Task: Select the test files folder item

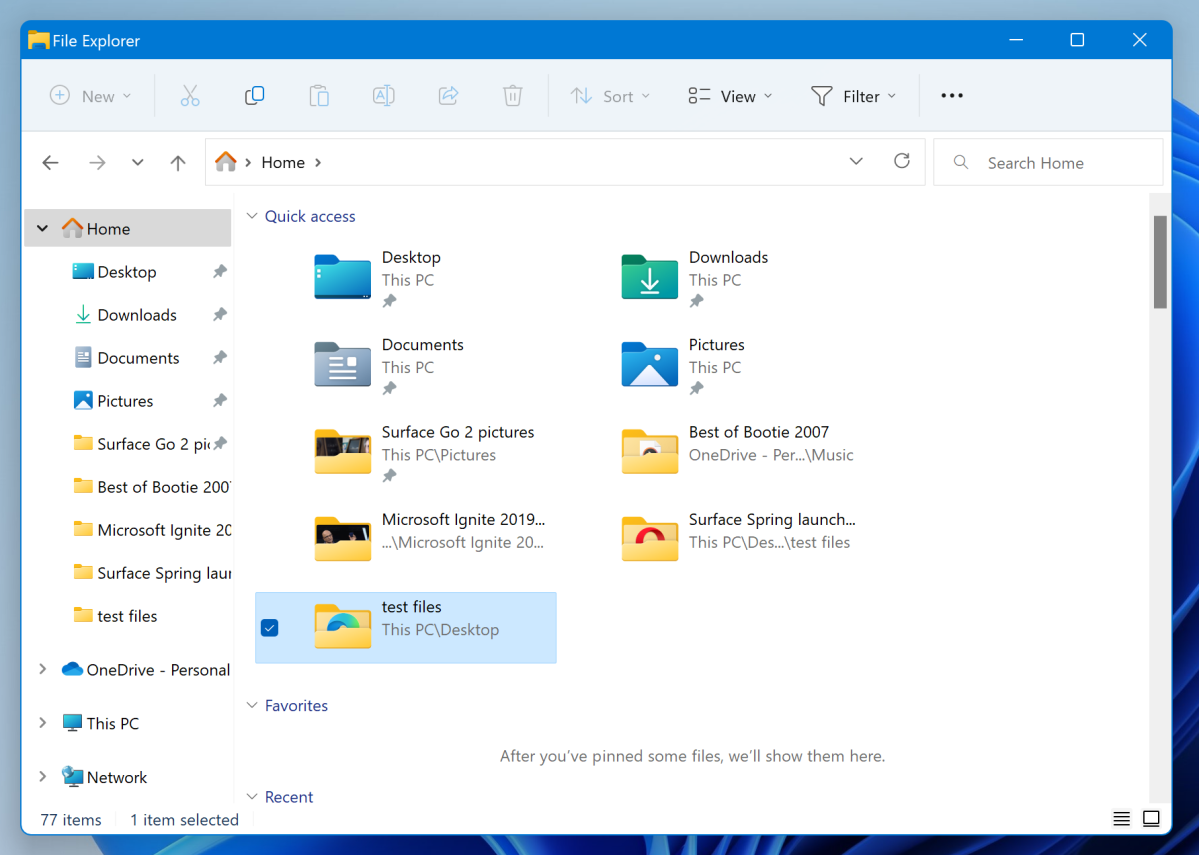Action: [x=406, y=627]
